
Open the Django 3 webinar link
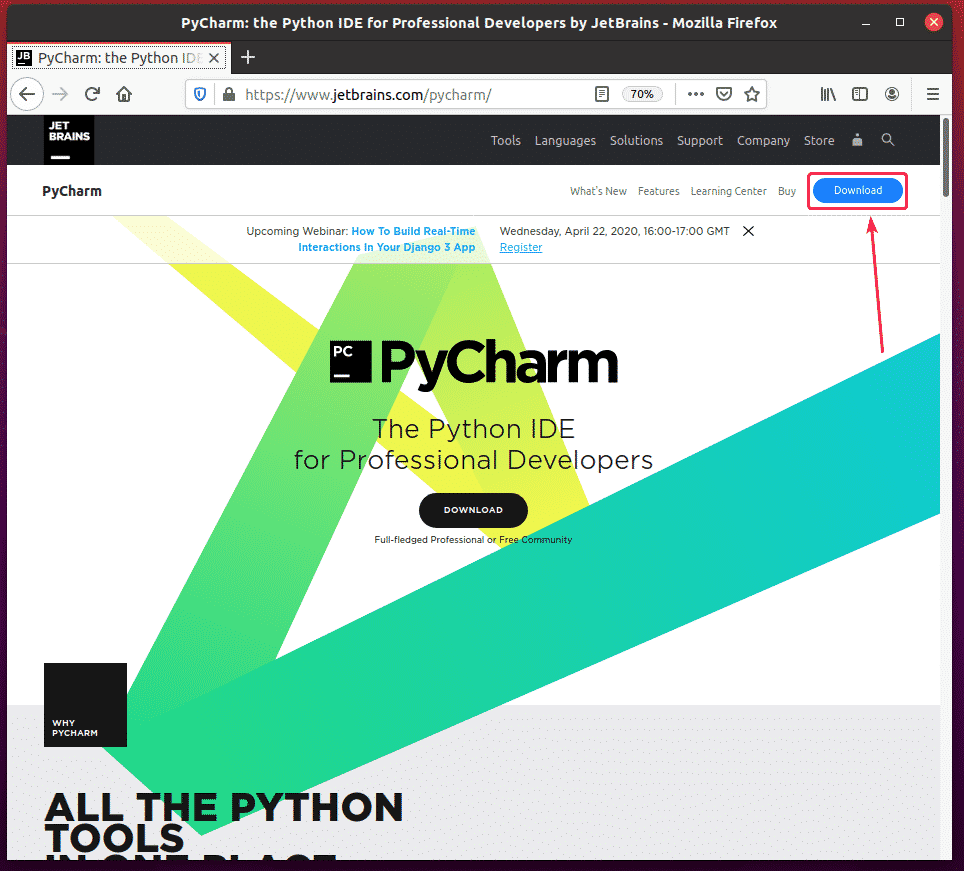(387, 239)
